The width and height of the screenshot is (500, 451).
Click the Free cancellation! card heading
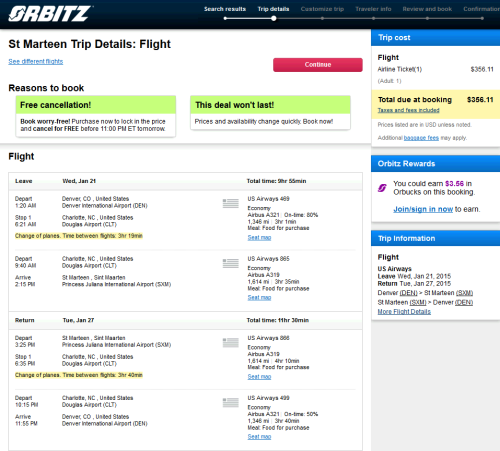coord(55,105)
